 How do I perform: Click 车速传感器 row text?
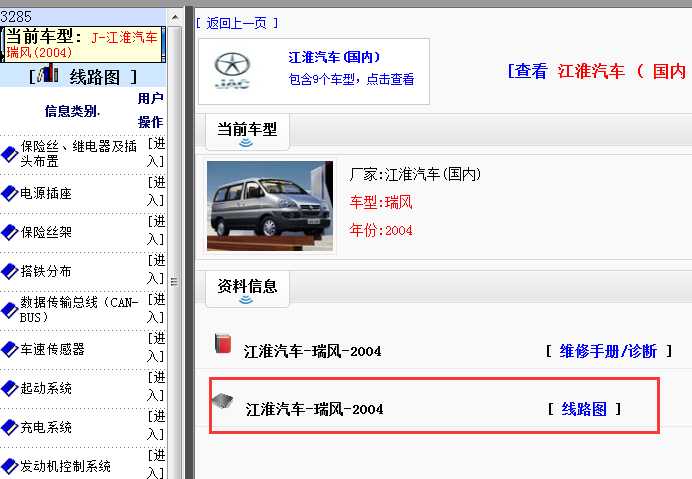click(x=52, y=349)
